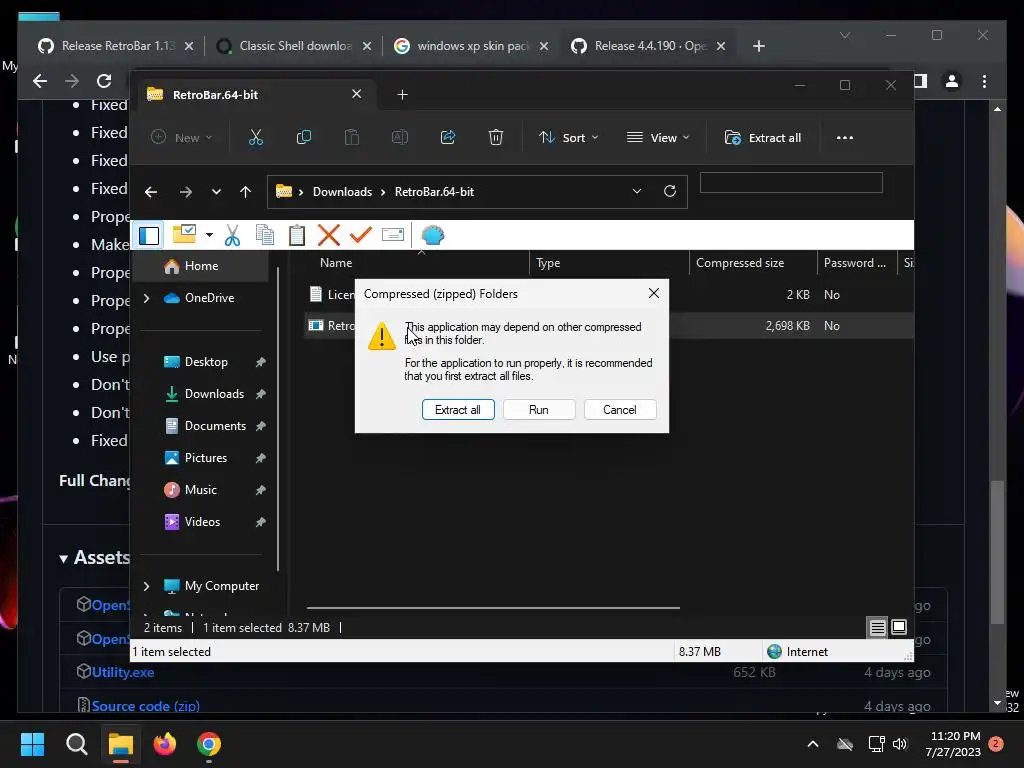
Task: Collapse the Assets section on GitHub page
Action: tap(63, 558)
